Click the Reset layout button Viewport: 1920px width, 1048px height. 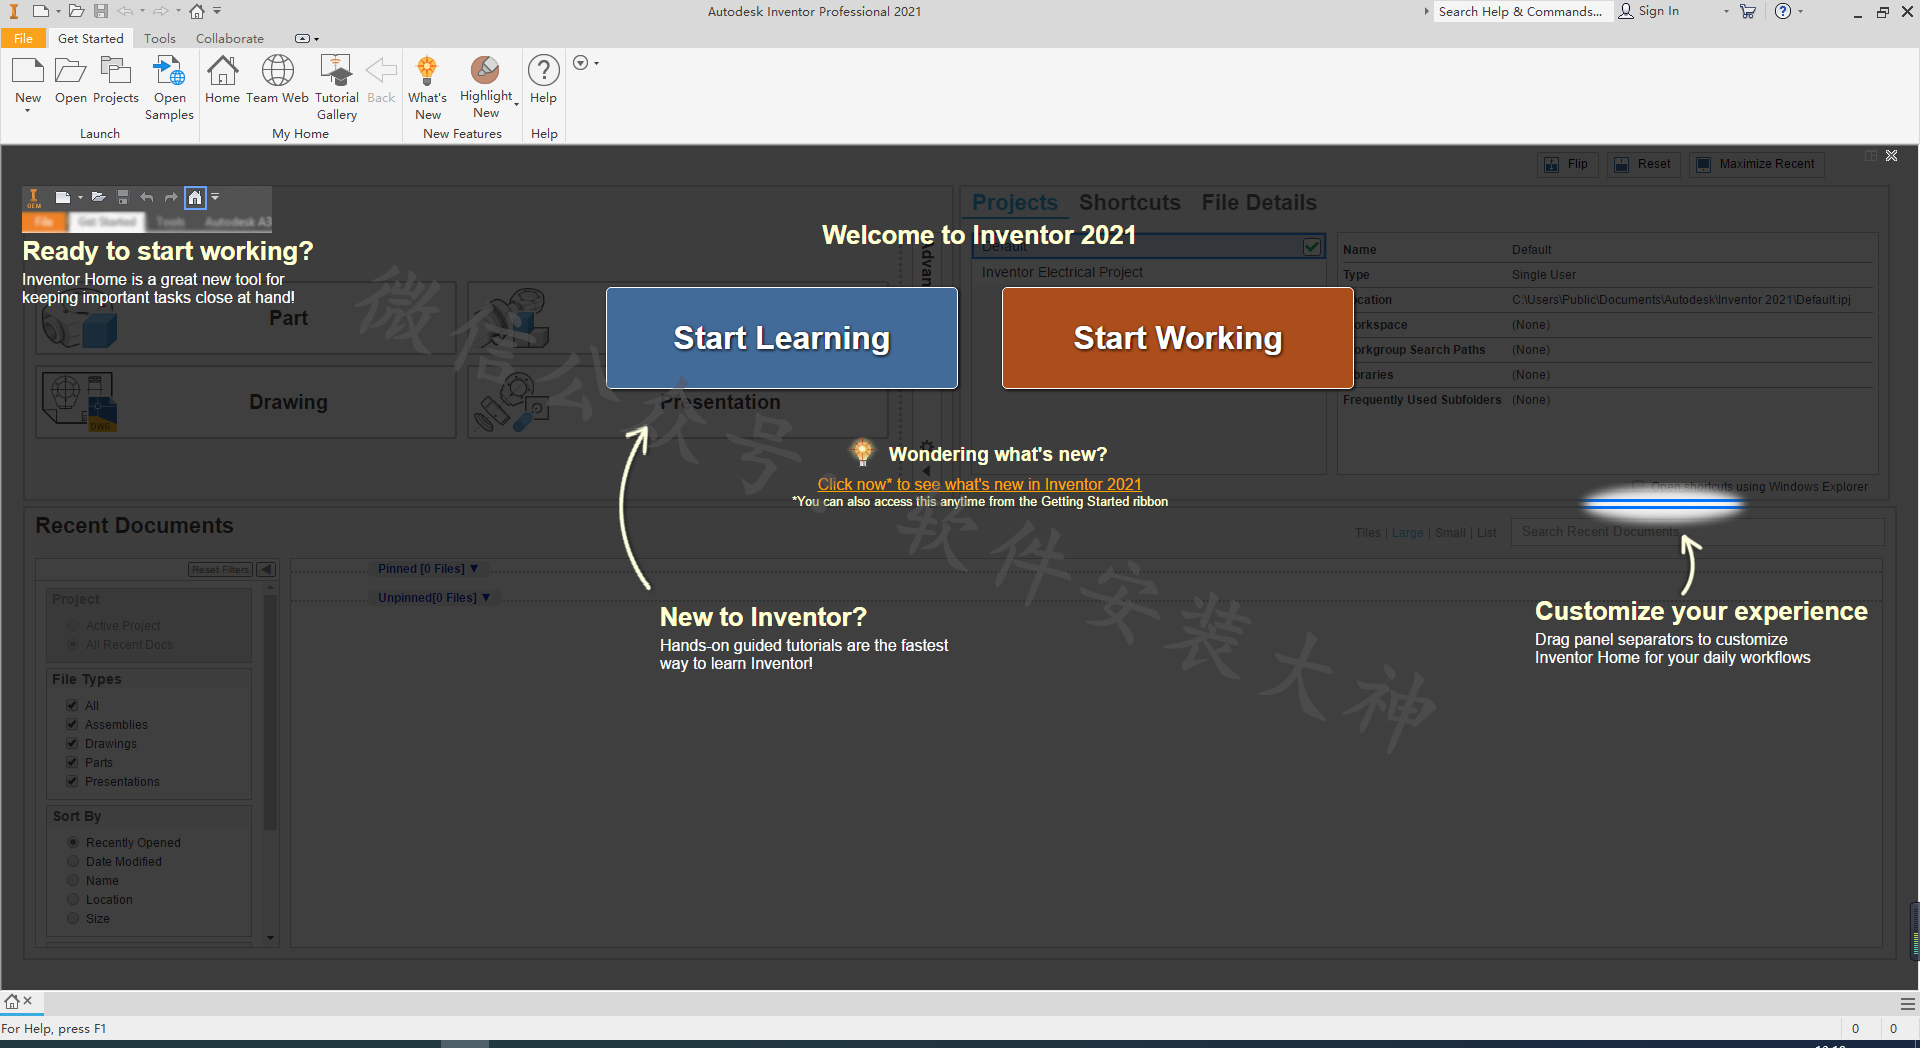click(1643, 164)
